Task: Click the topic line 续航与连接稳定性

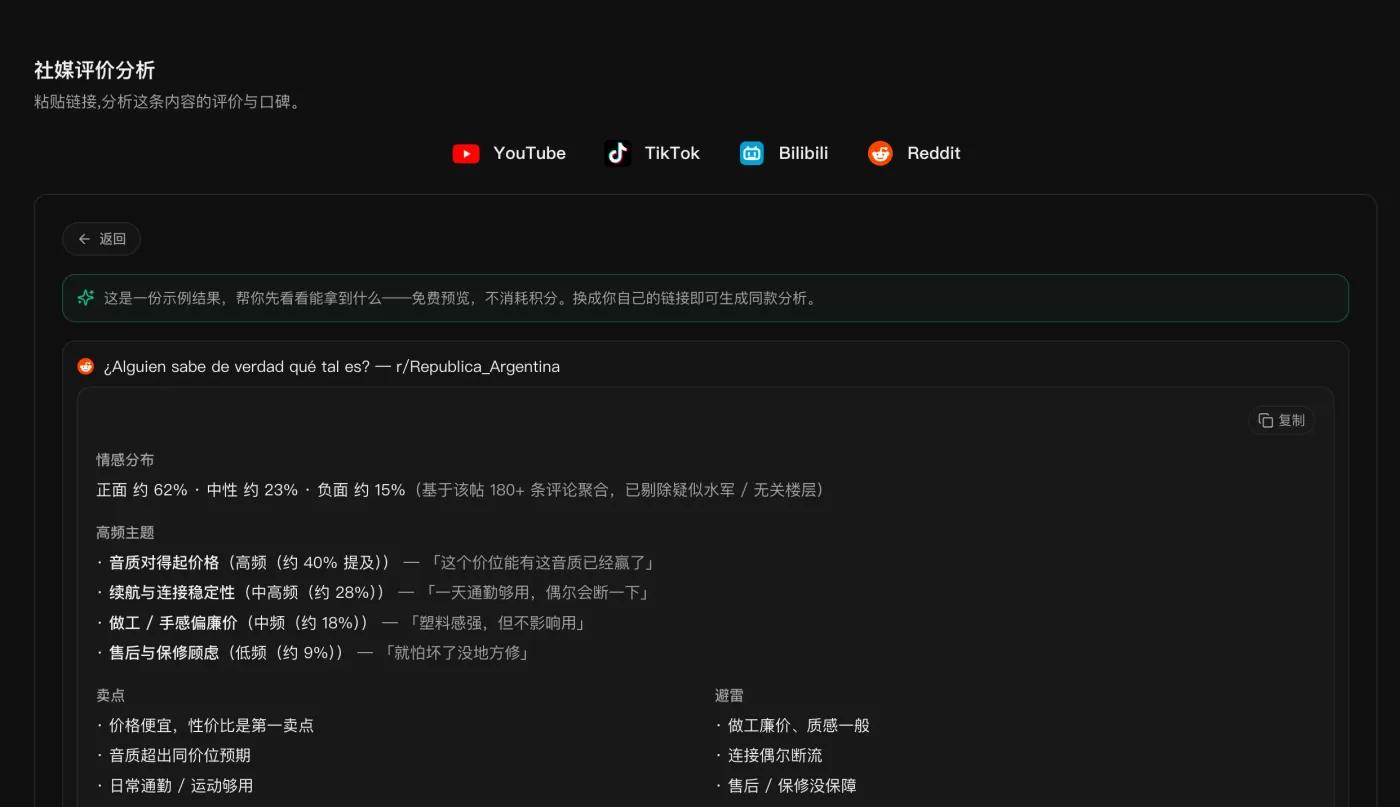Action: coord(372,593)
